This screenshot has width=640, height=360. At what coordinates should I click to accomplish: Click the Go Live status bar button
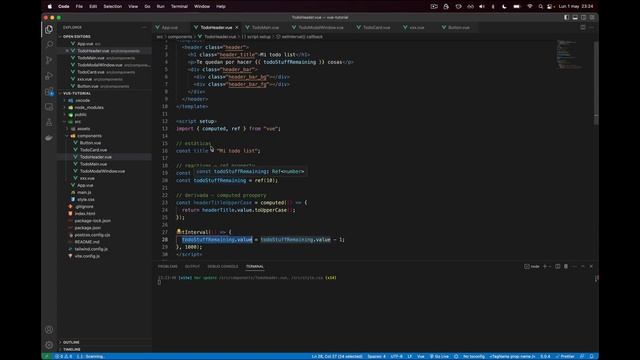coord(439,356)
